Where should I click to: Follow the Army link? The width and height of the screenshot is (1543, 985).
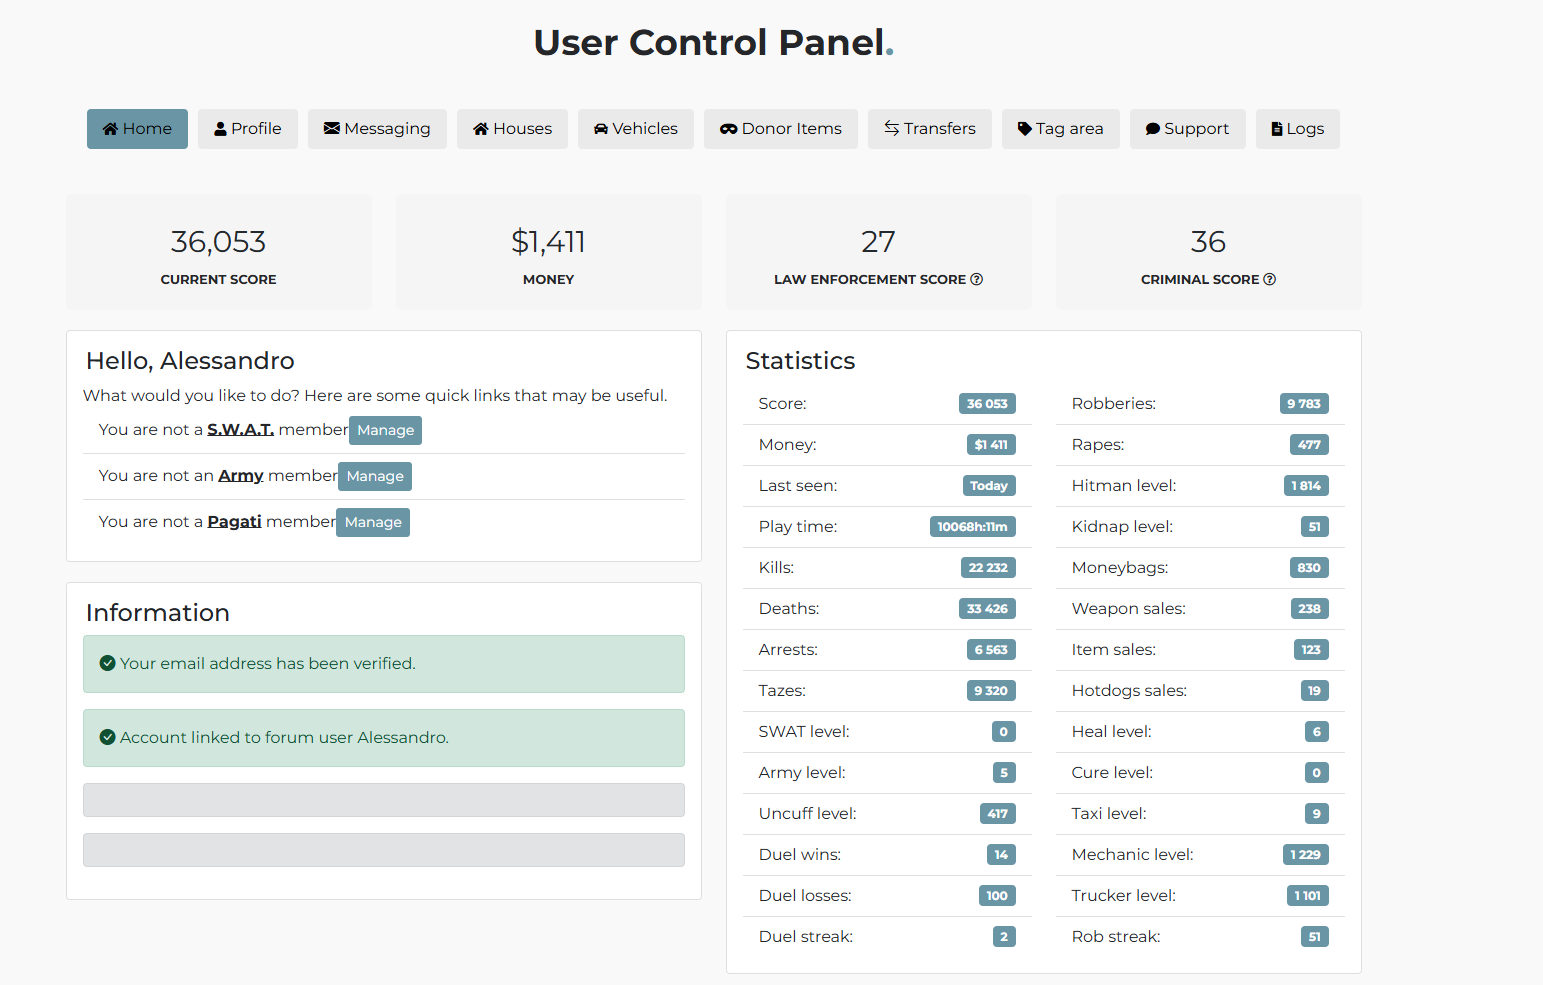coord(241,476)
